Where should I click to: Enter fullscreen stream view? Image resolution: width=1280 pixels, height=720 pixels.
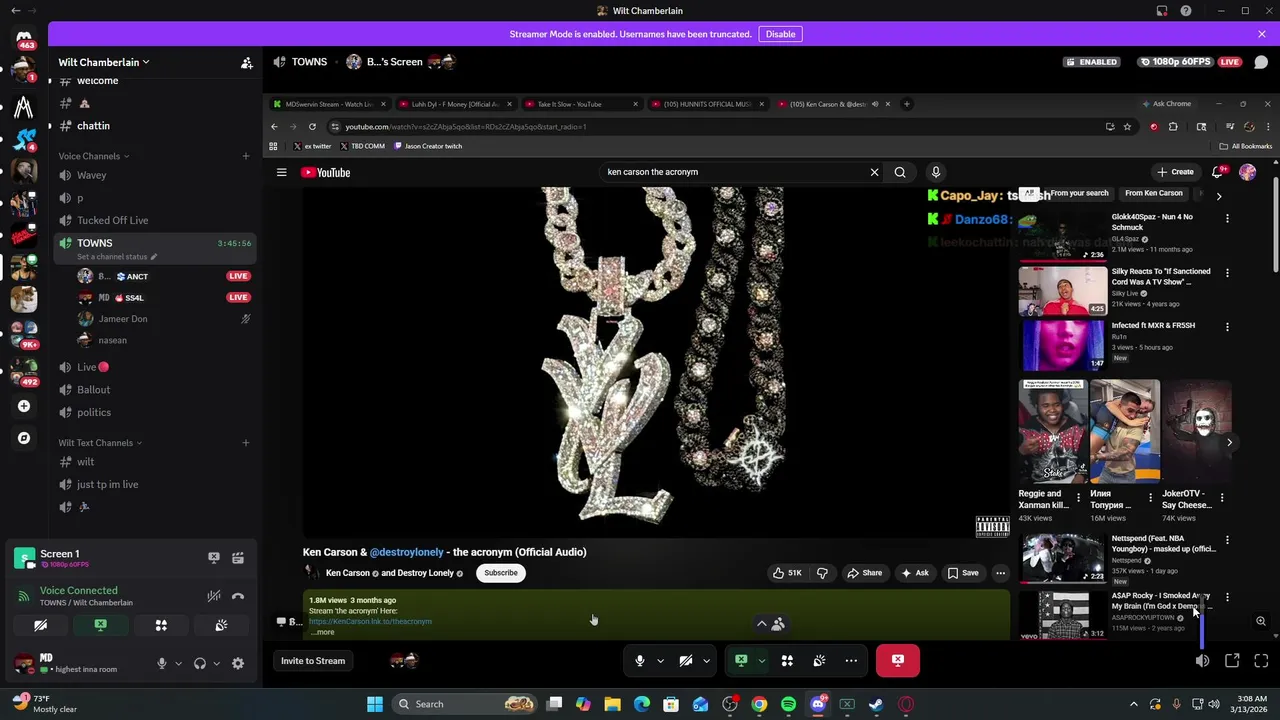1261,661
